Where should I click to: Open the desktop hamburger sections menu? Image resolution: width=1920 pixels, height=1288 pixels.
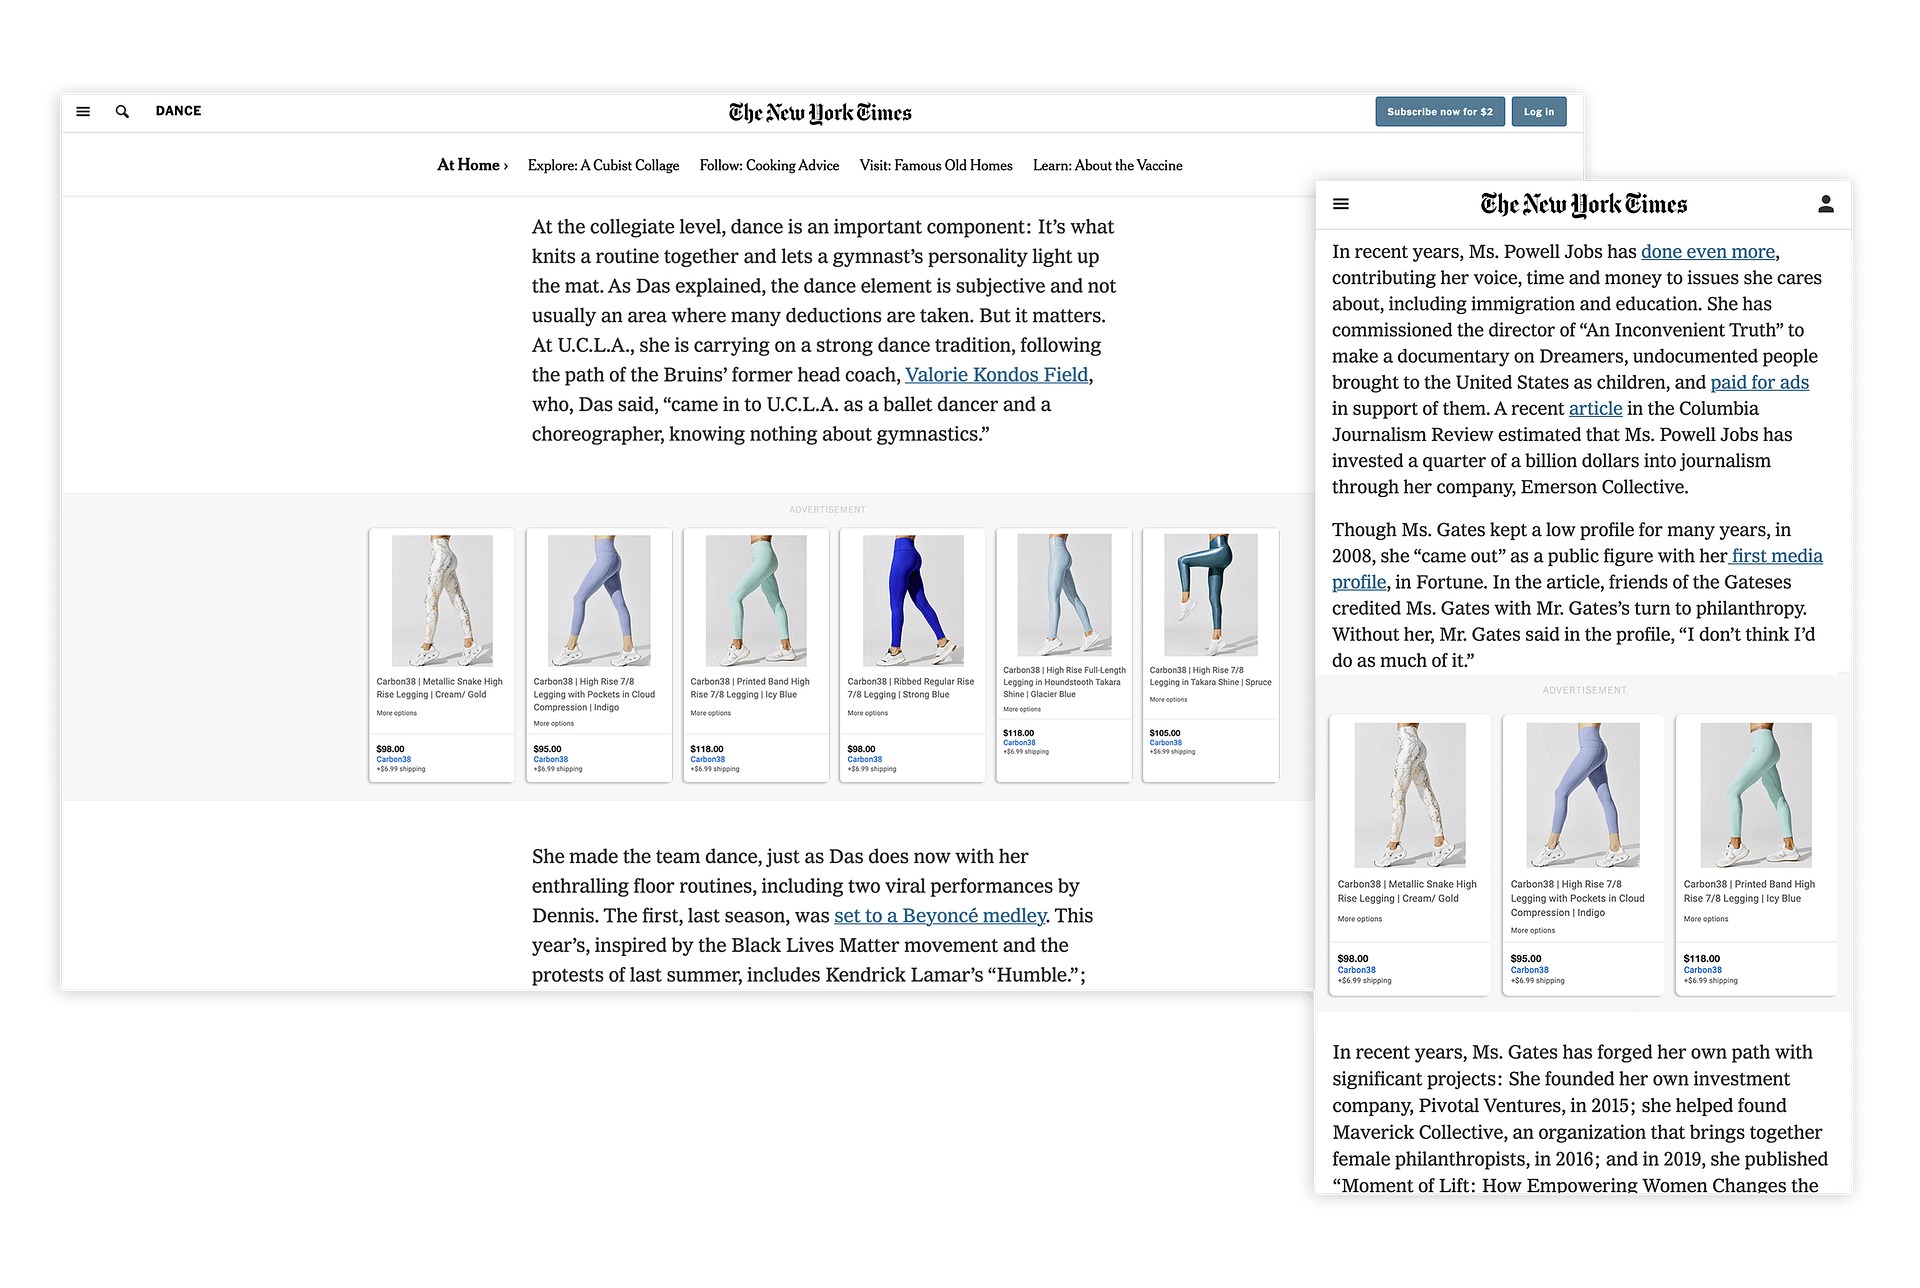[x=83, y=112]
